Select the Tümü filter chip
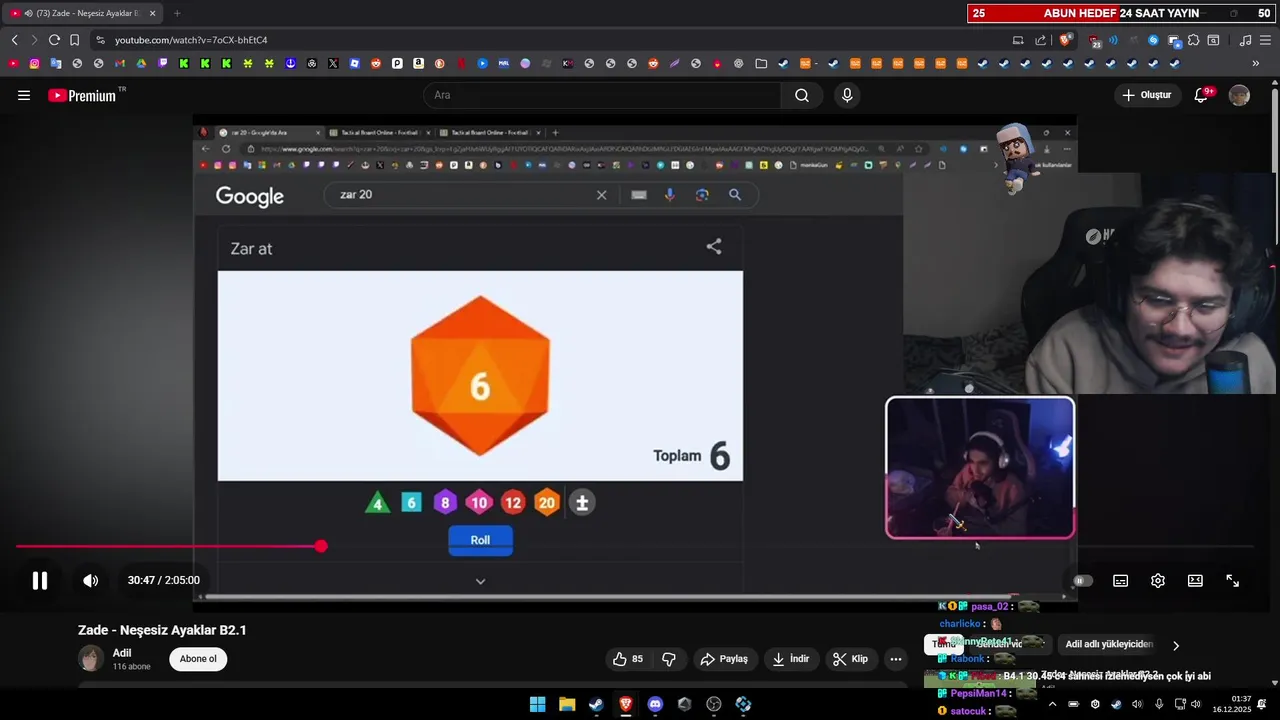The height and width of the screenshot is (720, 1280). 944,645
